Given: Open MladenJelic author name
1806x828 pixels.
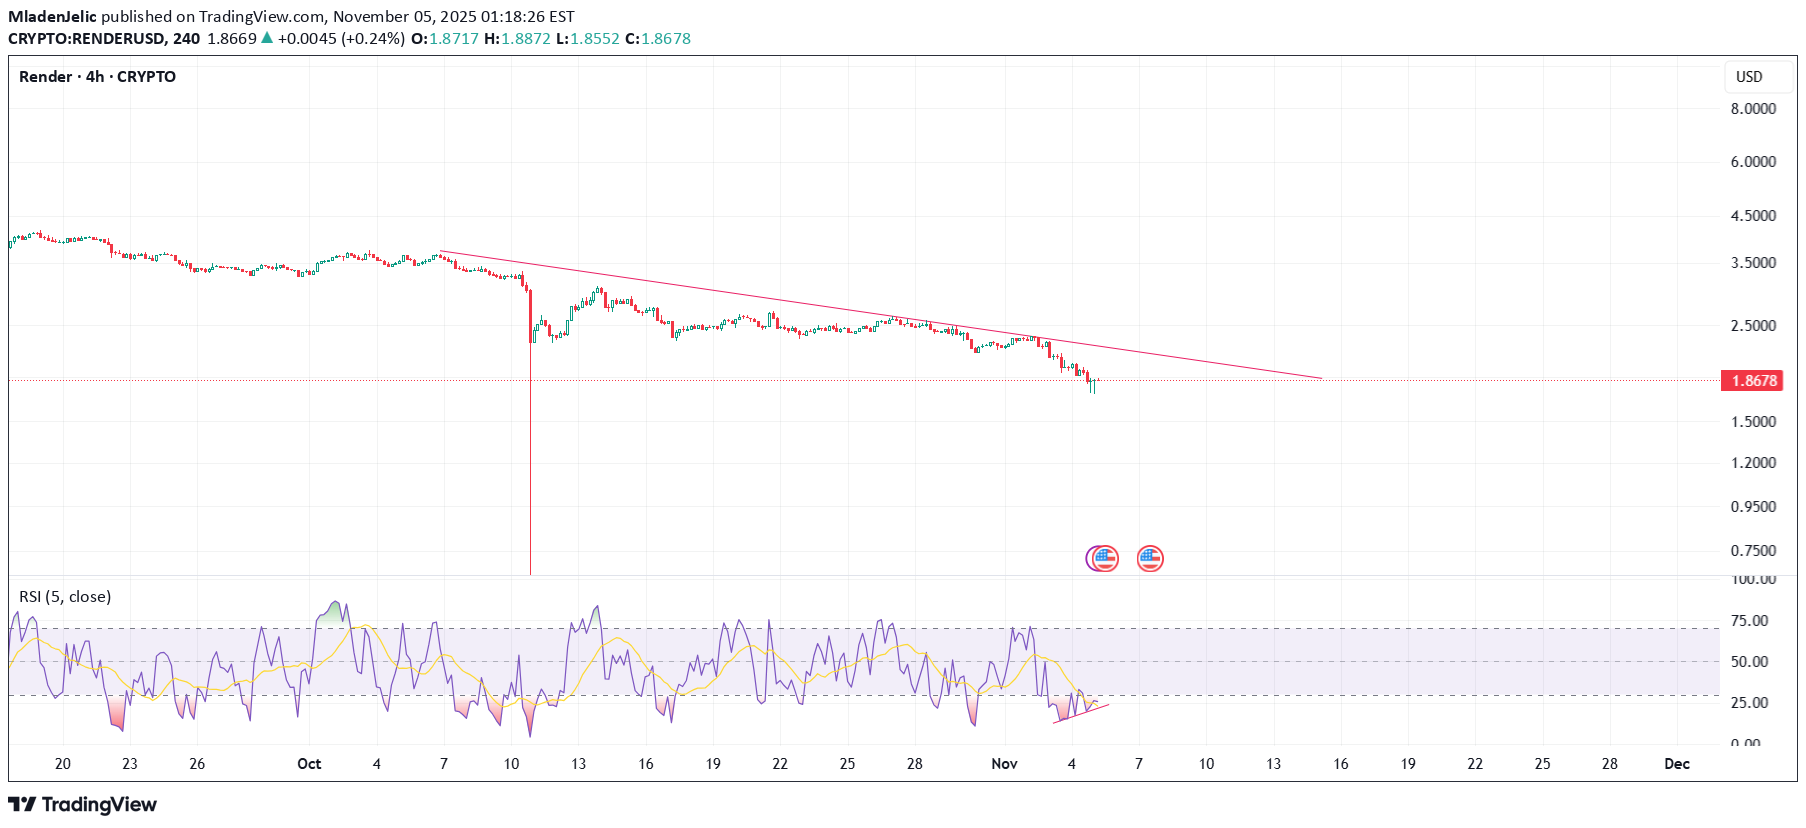Looking at the screenshot, I should pos(53,17).
